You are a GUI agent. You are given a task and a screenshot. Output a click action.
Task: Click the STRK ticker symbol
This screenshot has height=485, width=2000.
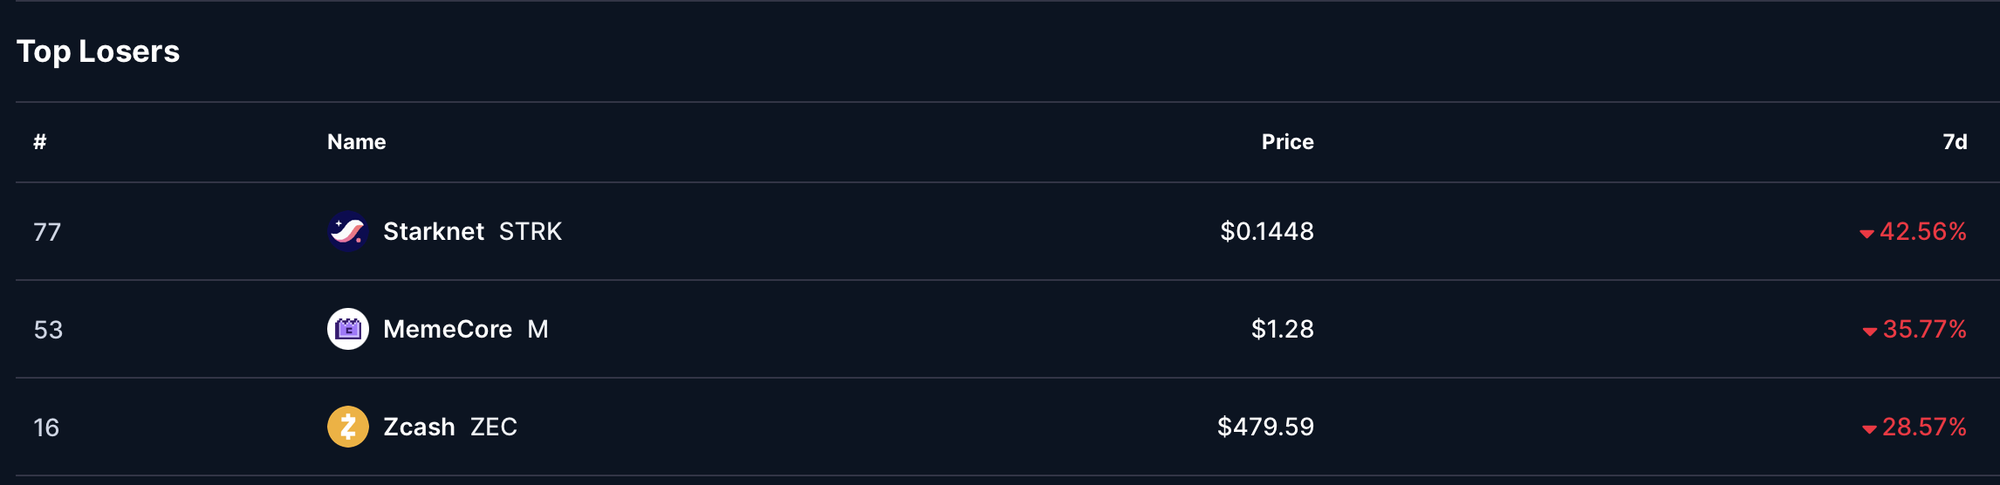coord(530,231)
